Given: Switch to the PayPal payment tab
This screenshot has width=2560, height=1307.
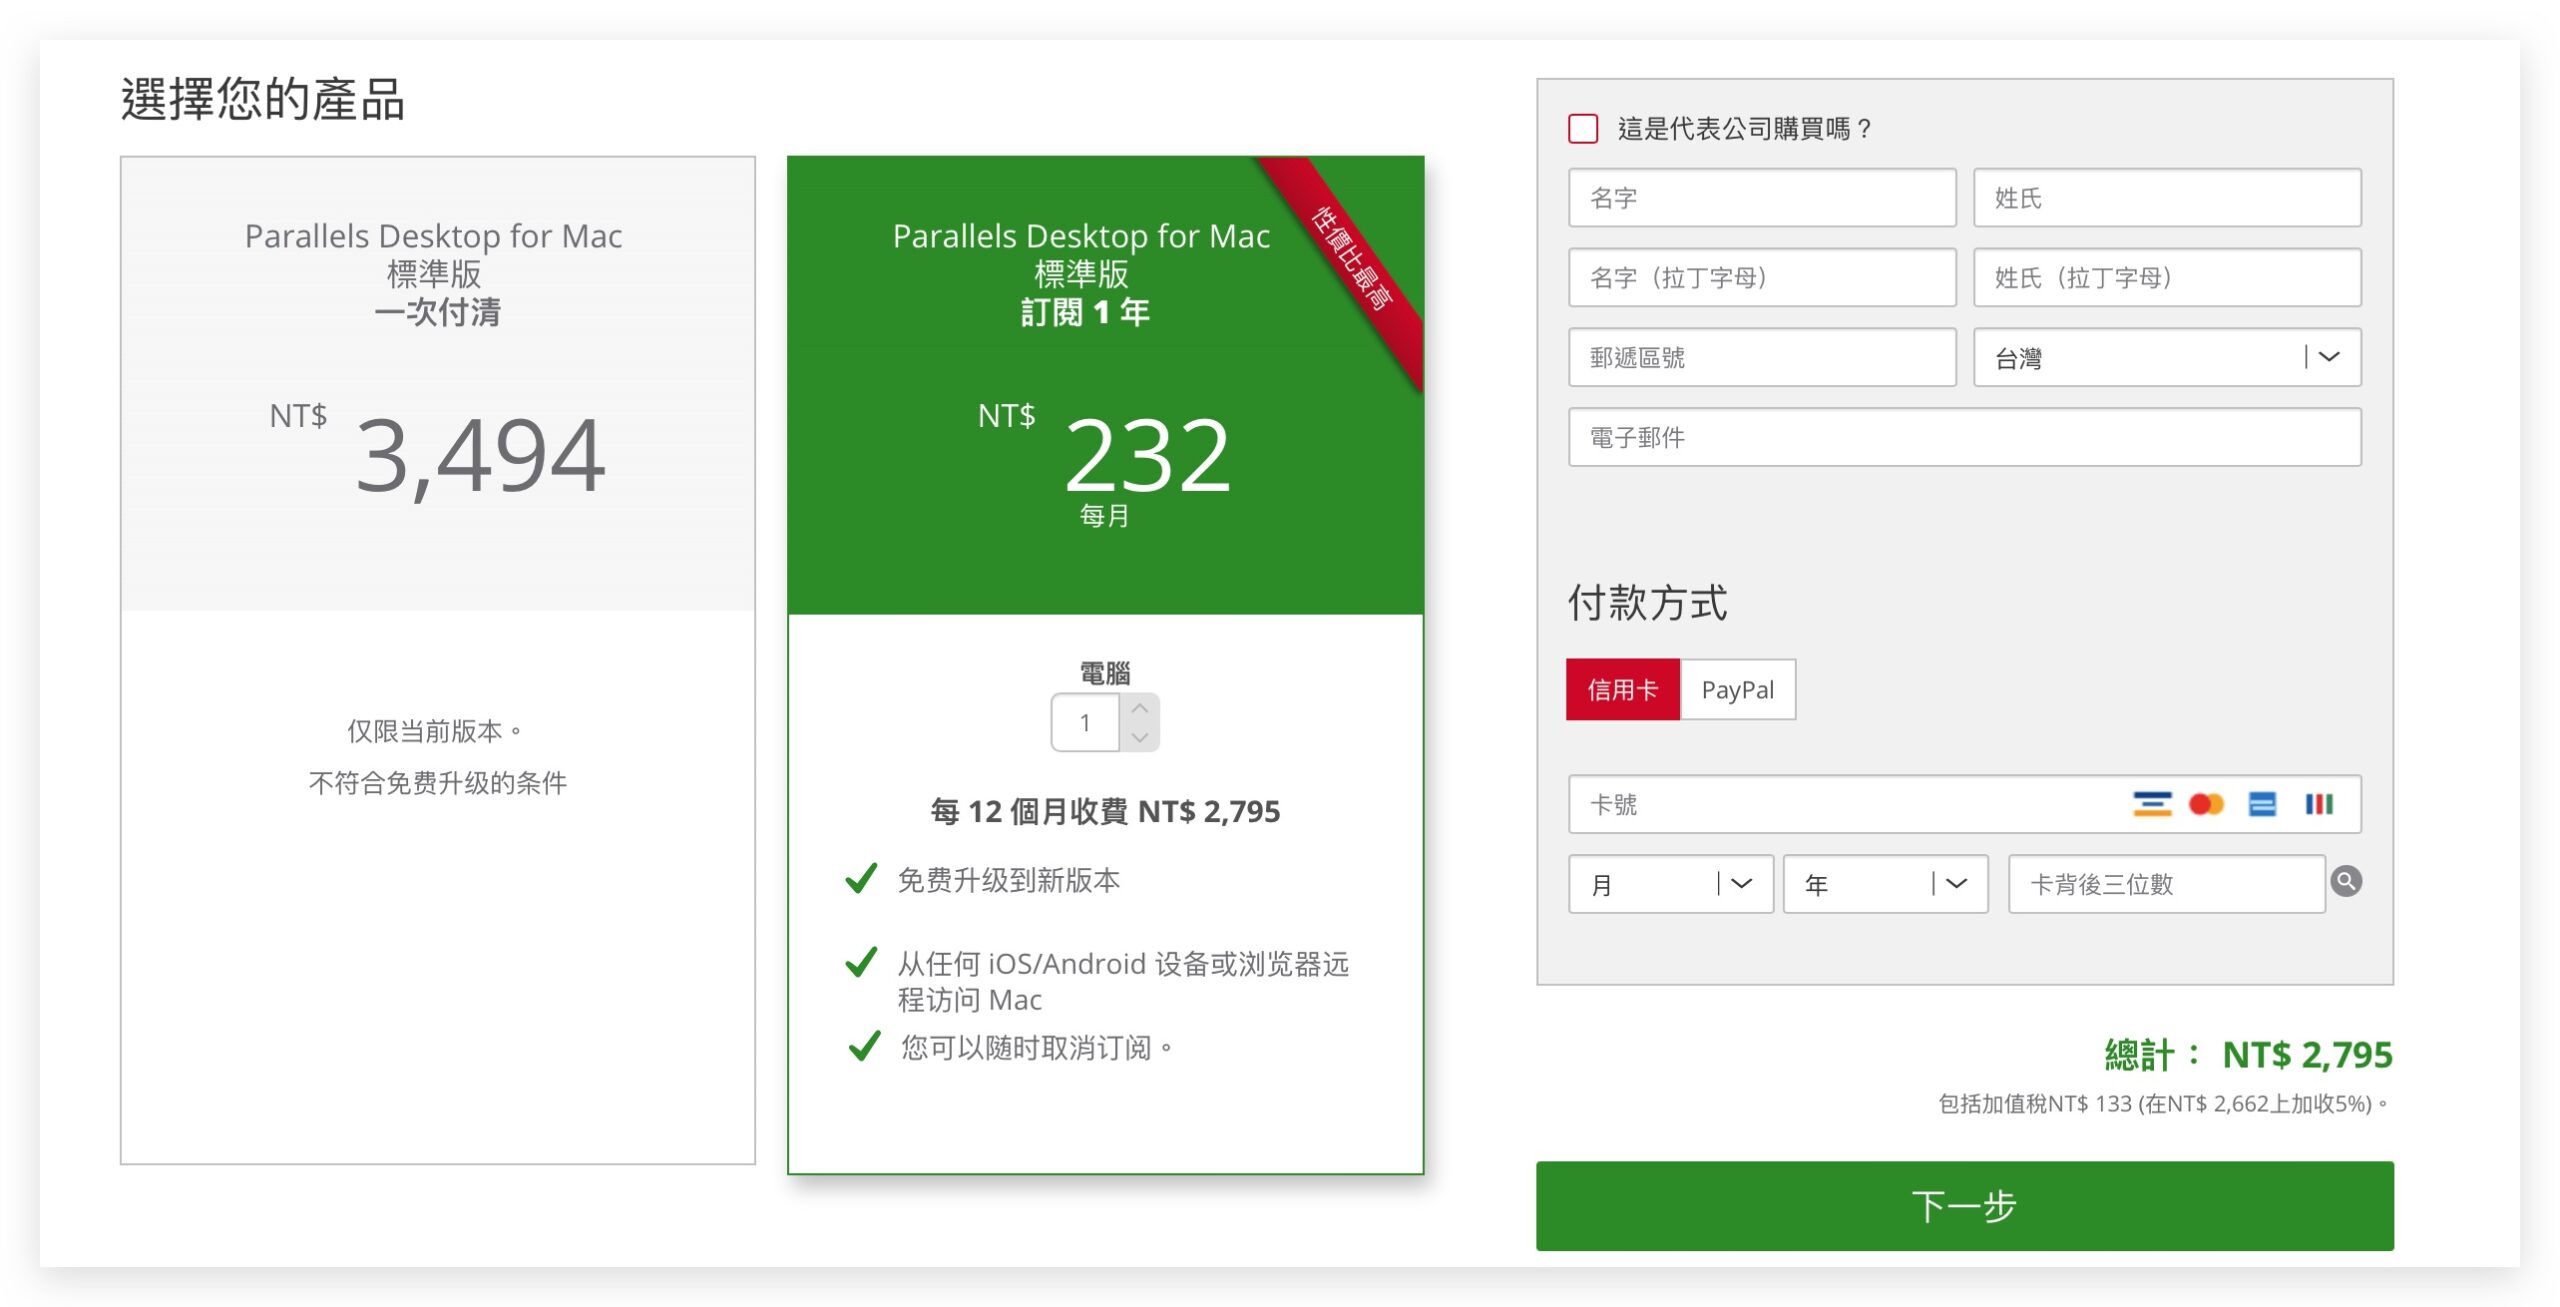Looking at the screenshot, I should click(1737, 690).
